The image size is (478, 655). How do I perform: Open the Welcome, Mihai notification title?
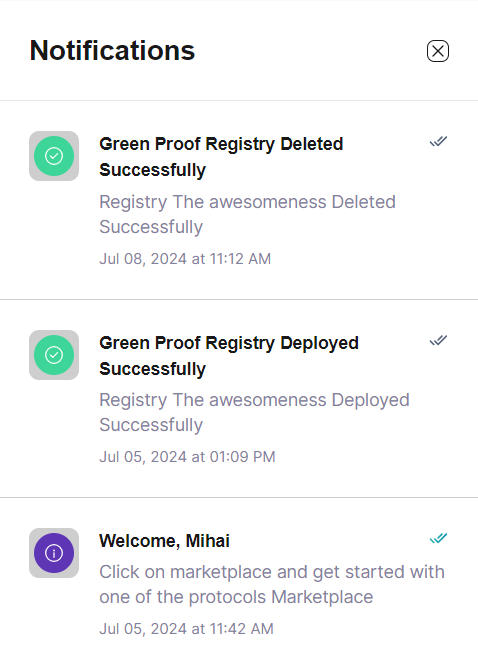click(x=164, y=541)
